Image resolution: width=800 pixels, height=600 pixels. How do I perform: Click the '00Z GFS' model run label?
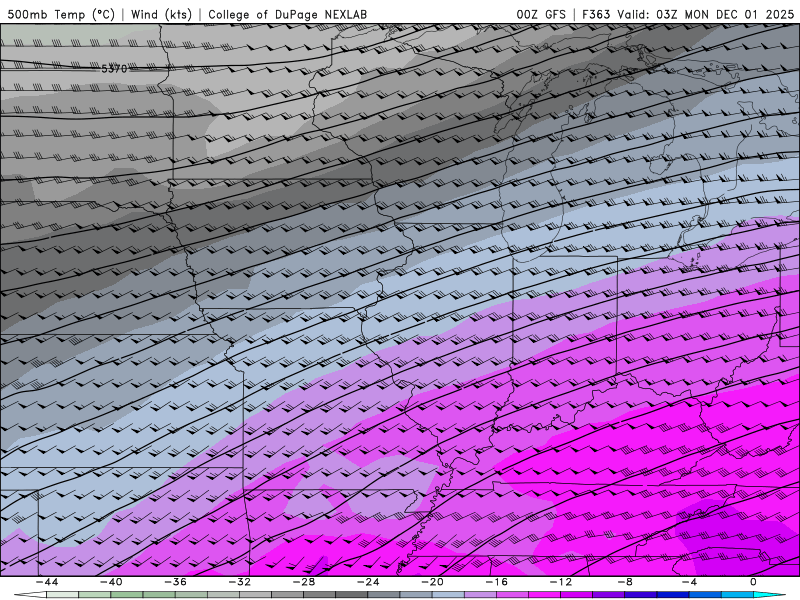click(541, 15)
